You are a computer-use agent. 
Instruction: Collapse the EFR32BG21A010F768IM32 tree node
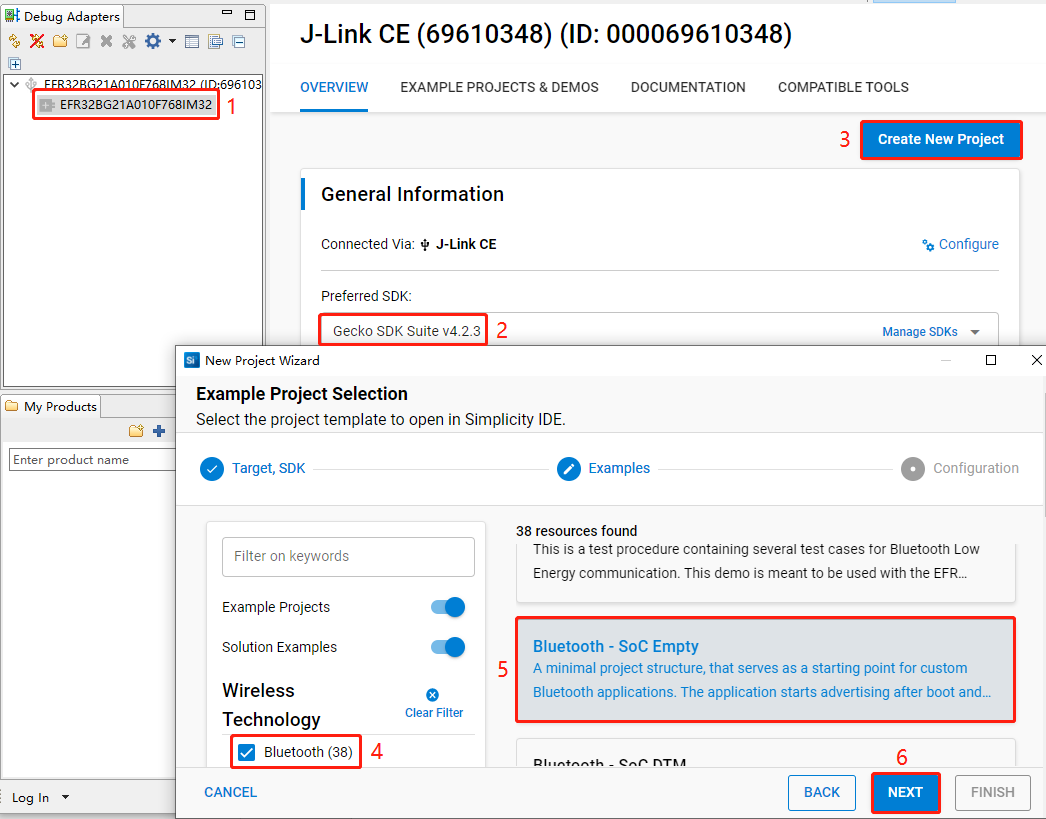[13, 85]
